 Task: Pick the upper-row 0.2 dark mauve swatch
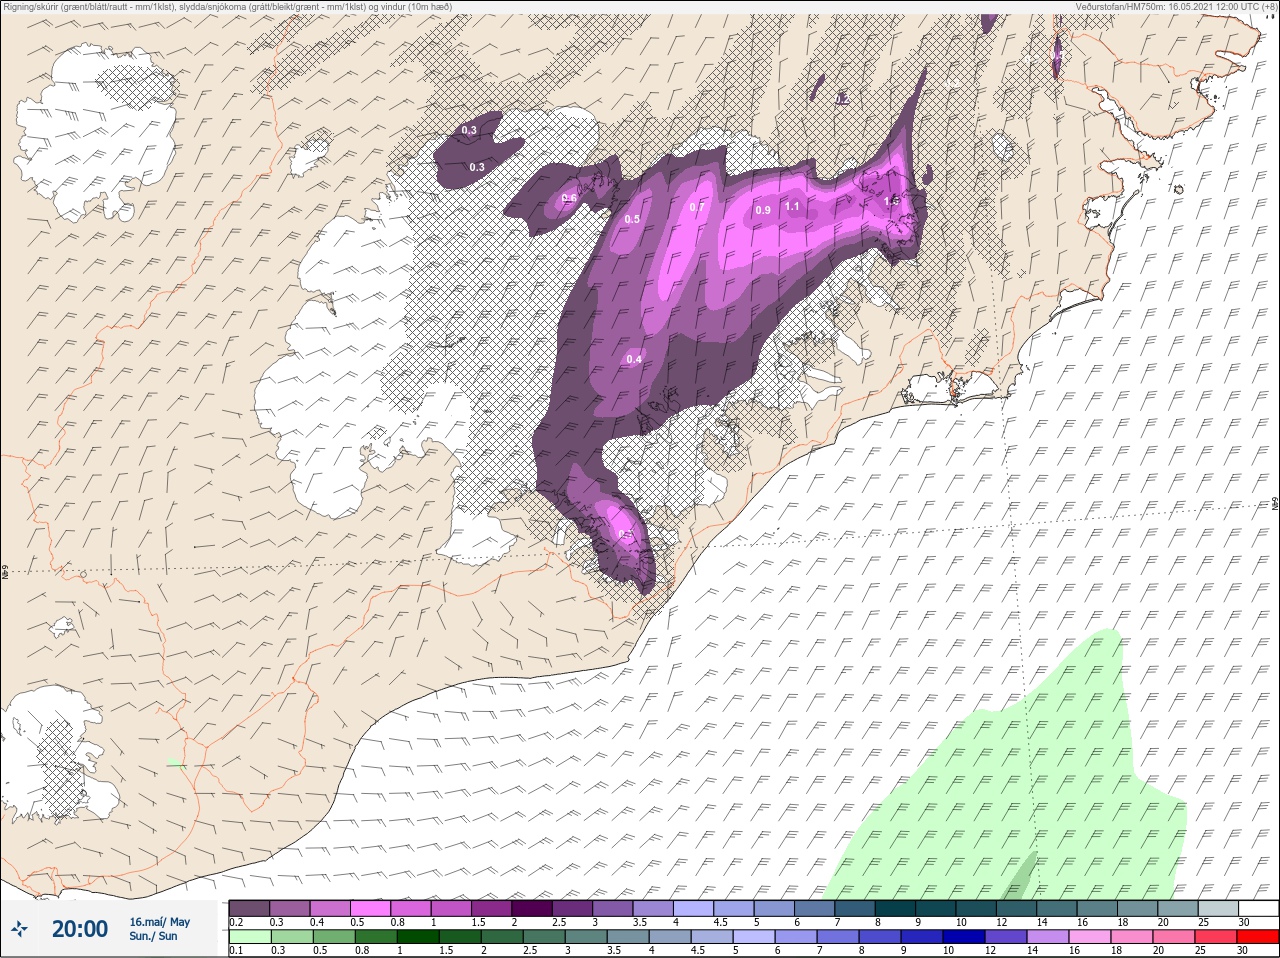point(249,908)
